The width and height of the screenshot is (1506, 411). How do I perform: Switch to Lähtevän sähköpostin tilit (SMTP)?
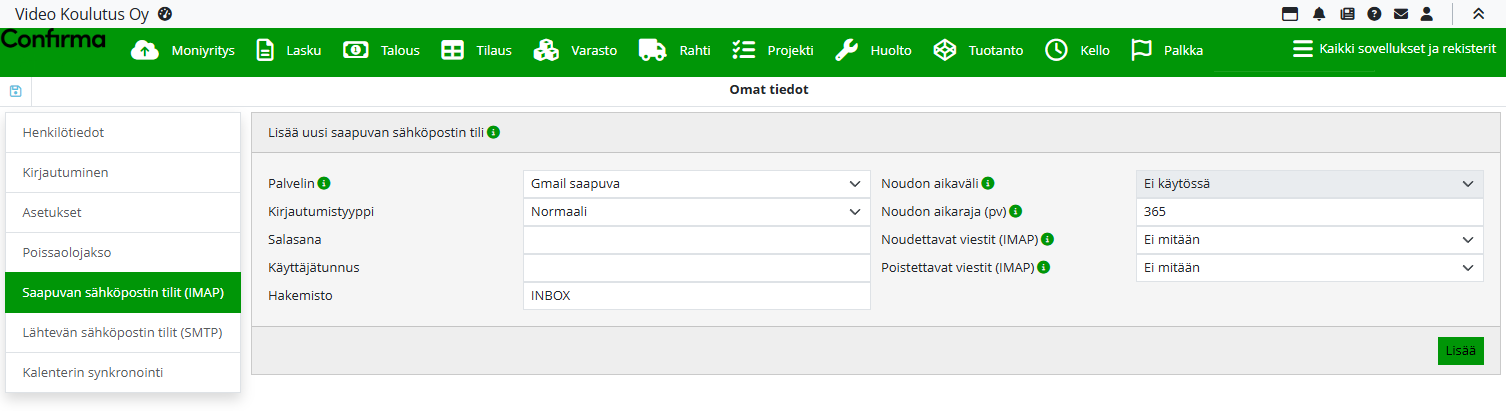(122, 333)
